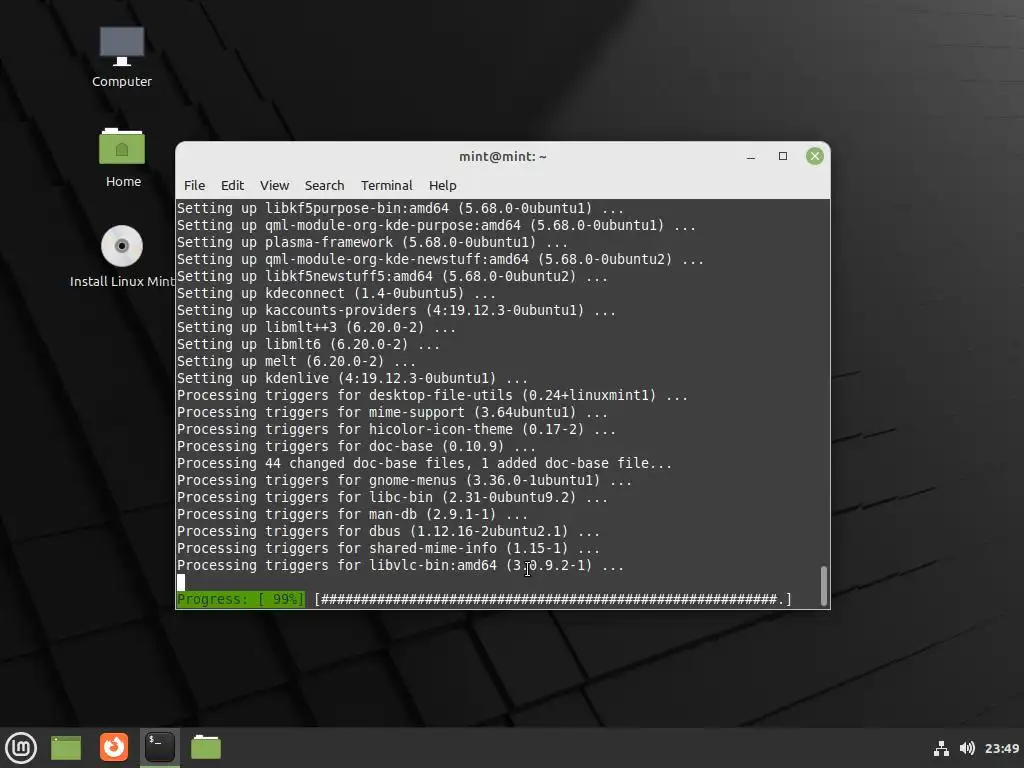Click the line "Setting up kdenlive (4:19.12.3-0ubuntu1)"
Screen dimensions: 1024x768
[352, 378]
